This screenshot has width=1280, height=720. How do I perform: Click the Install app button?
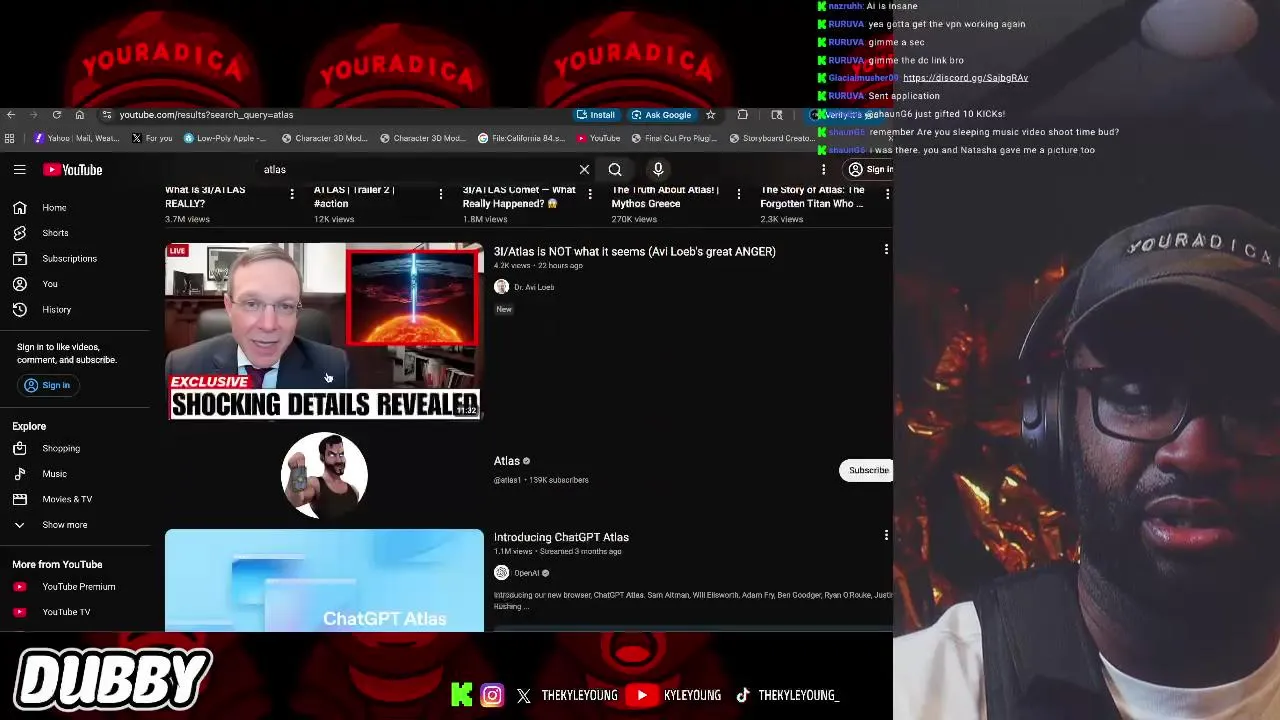point(596,115)
